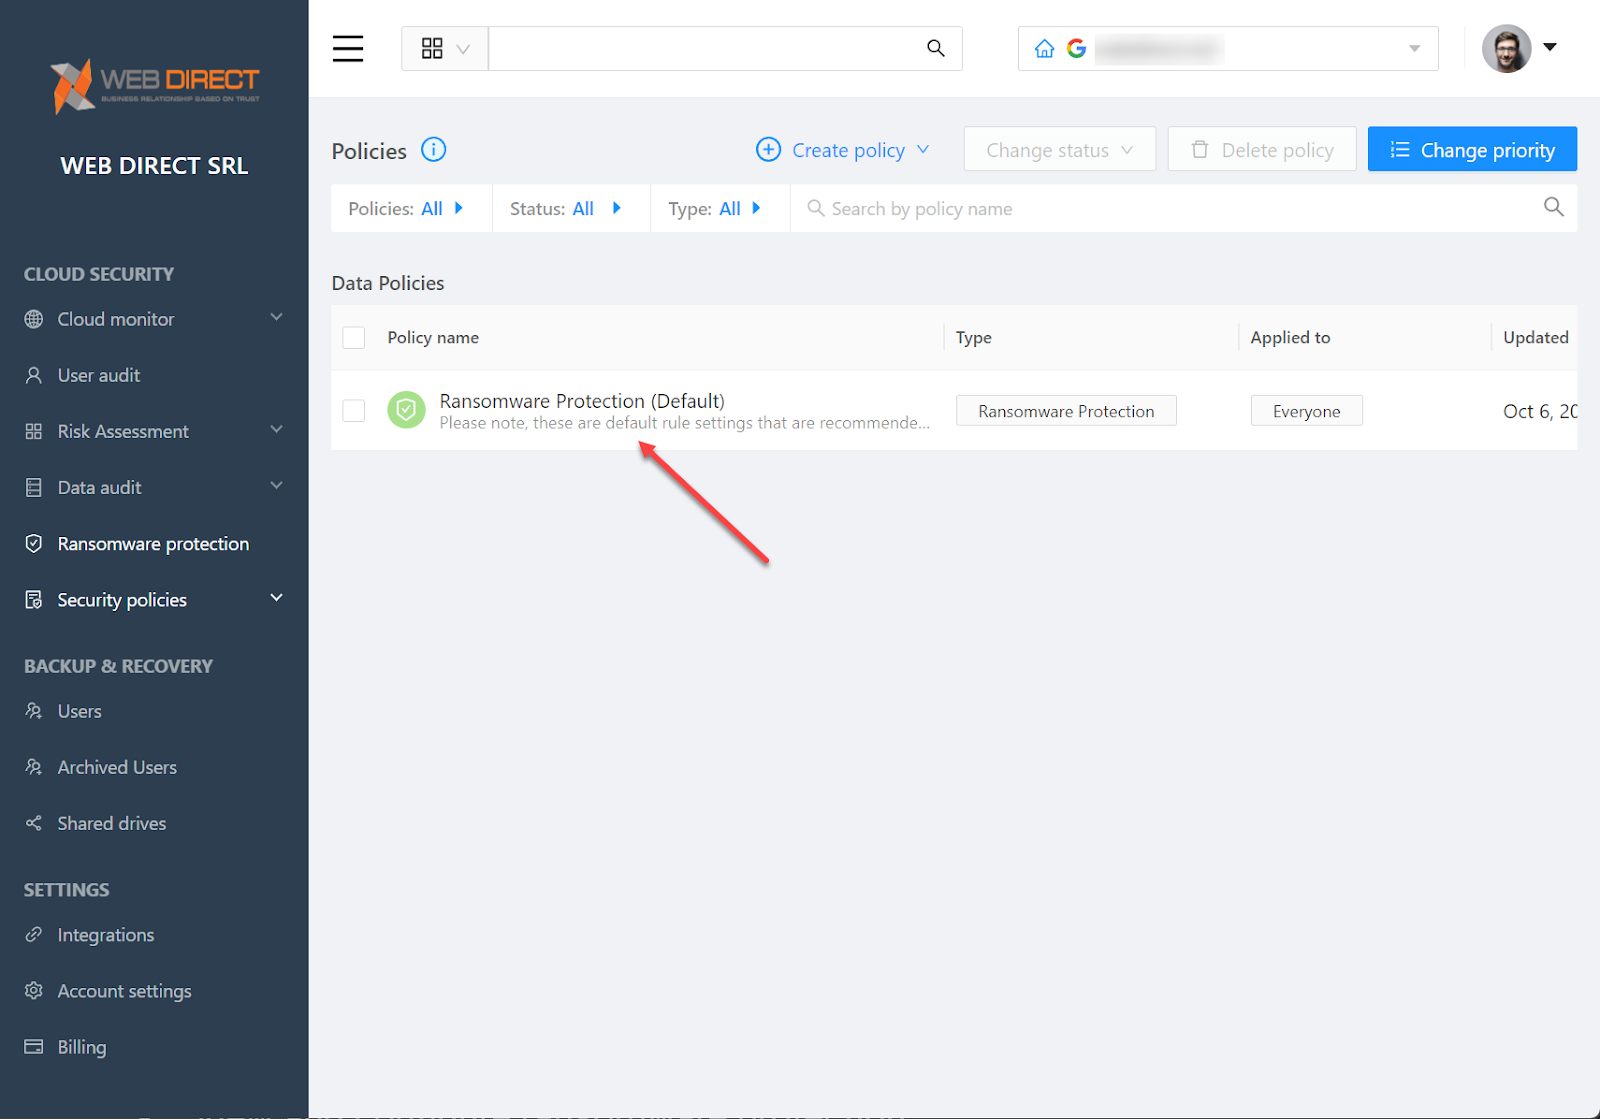Open the Billing settings page
The image size is (1600, 1119).
coord(81,1046)
